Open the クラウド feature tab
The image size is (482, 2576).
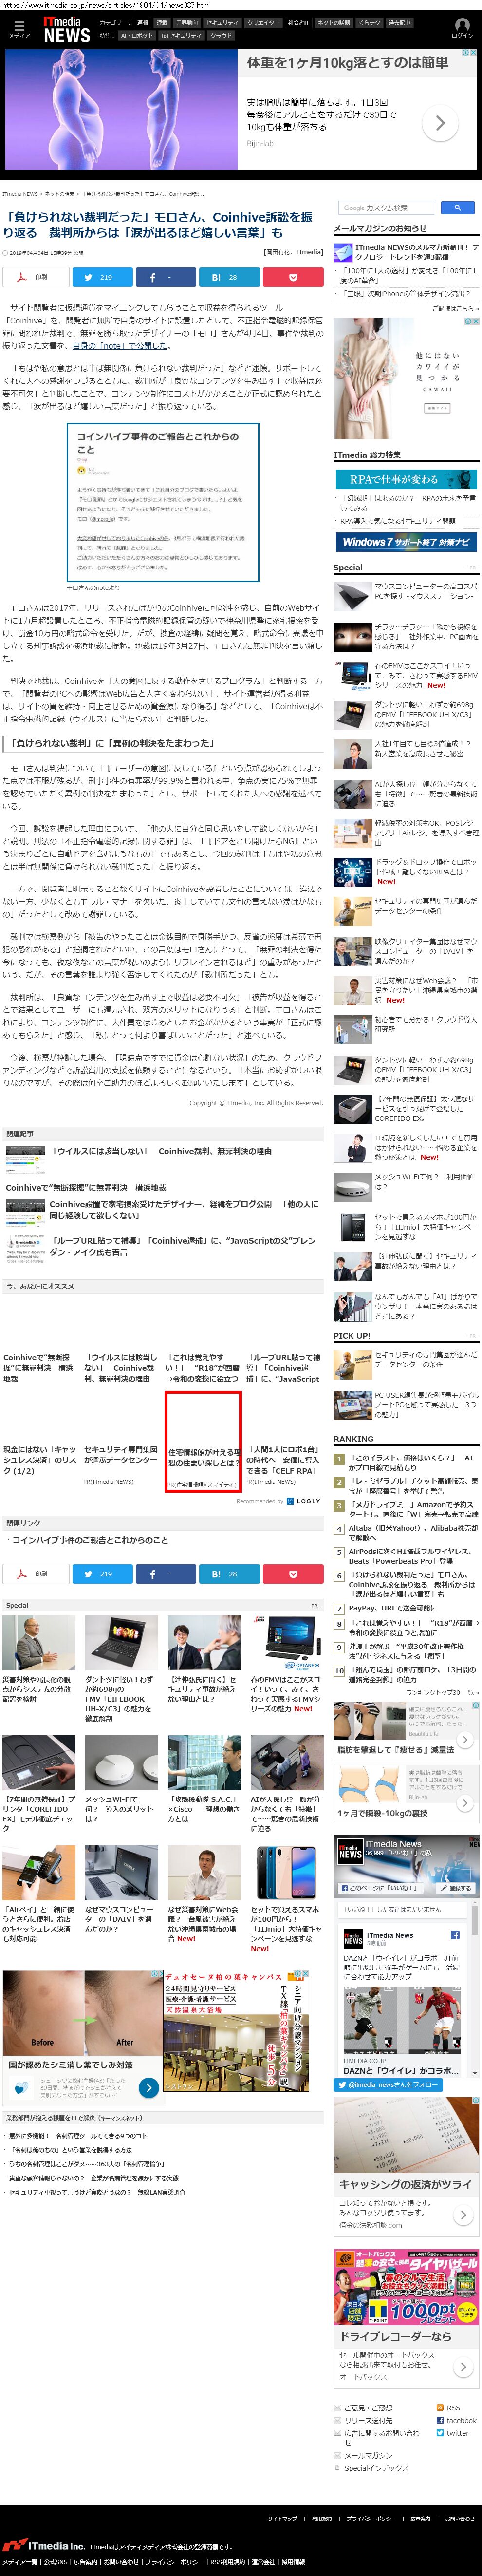point(221,35)
